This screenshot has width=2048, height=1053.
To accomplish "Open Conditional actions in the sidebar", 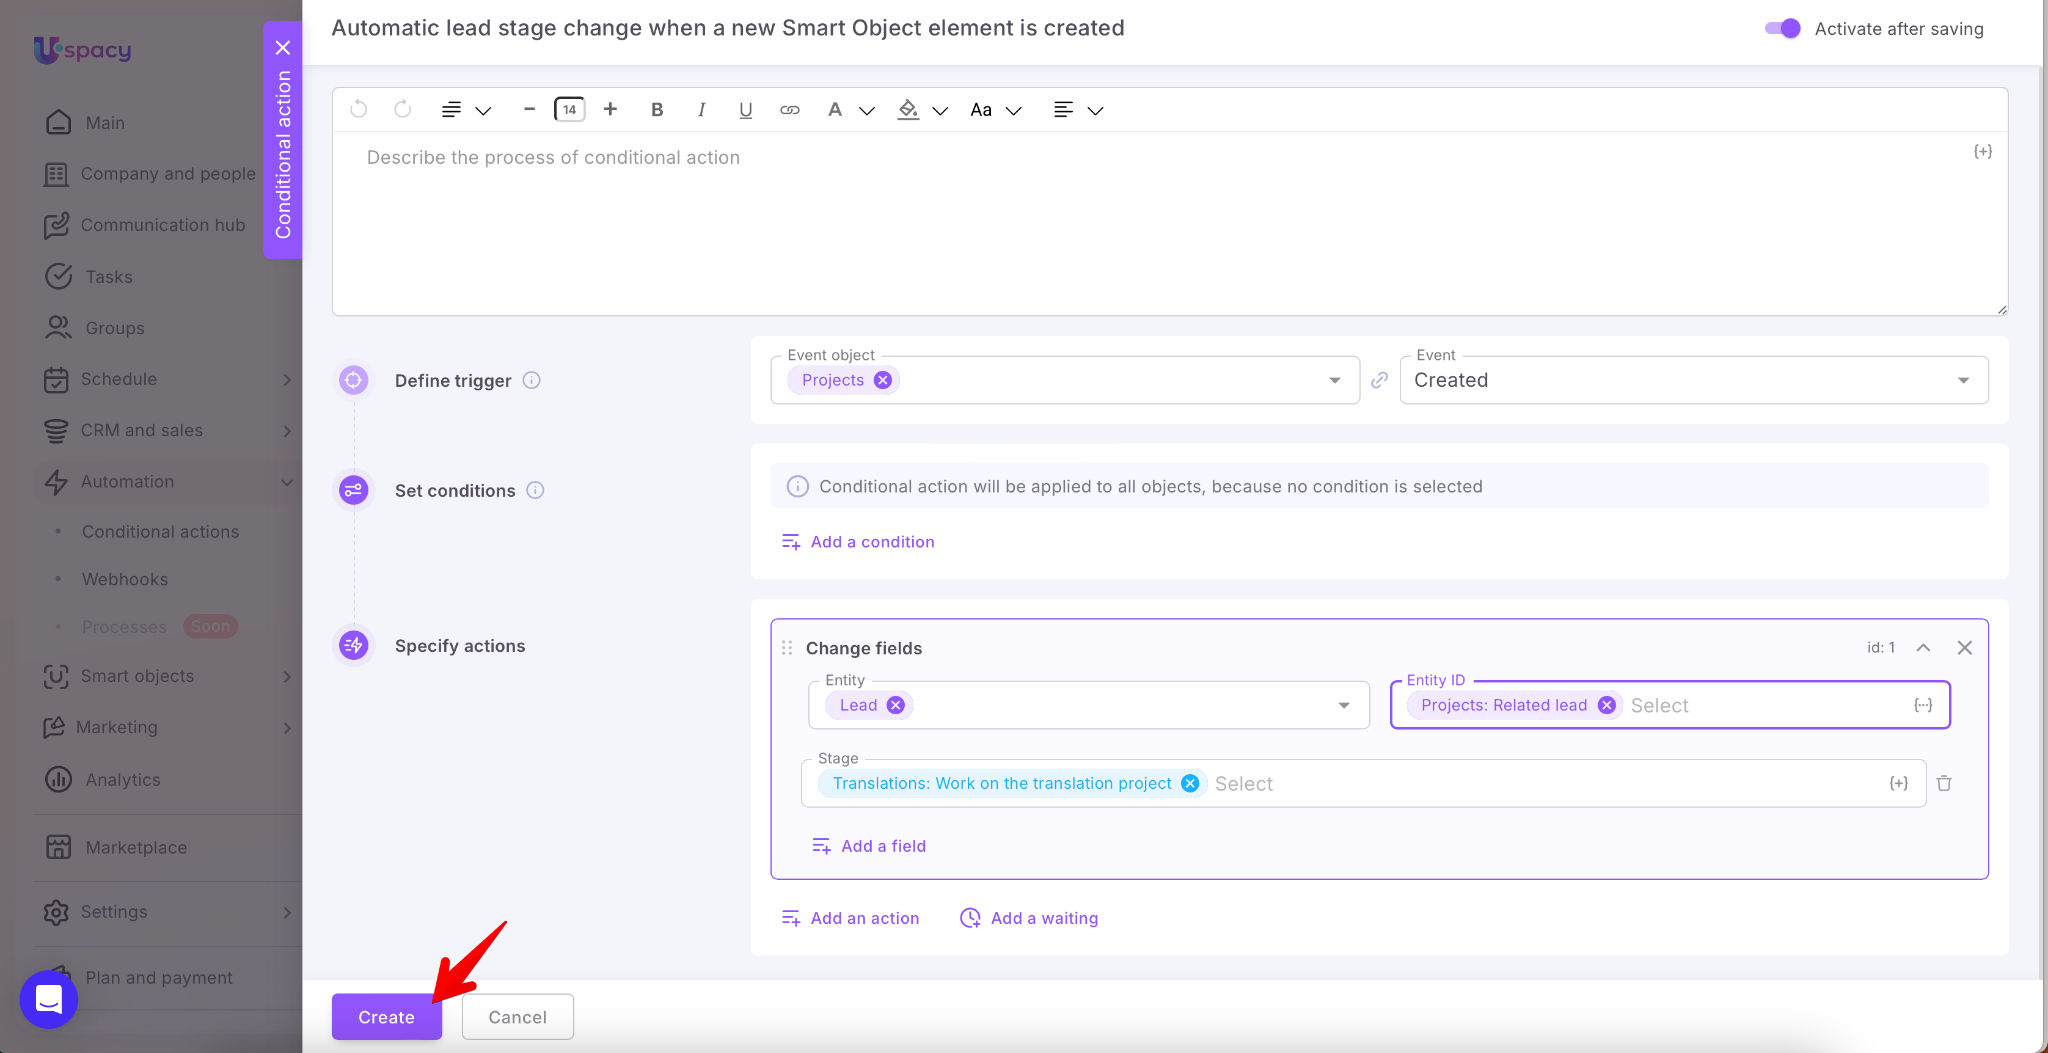I will (x=160, y=532).
